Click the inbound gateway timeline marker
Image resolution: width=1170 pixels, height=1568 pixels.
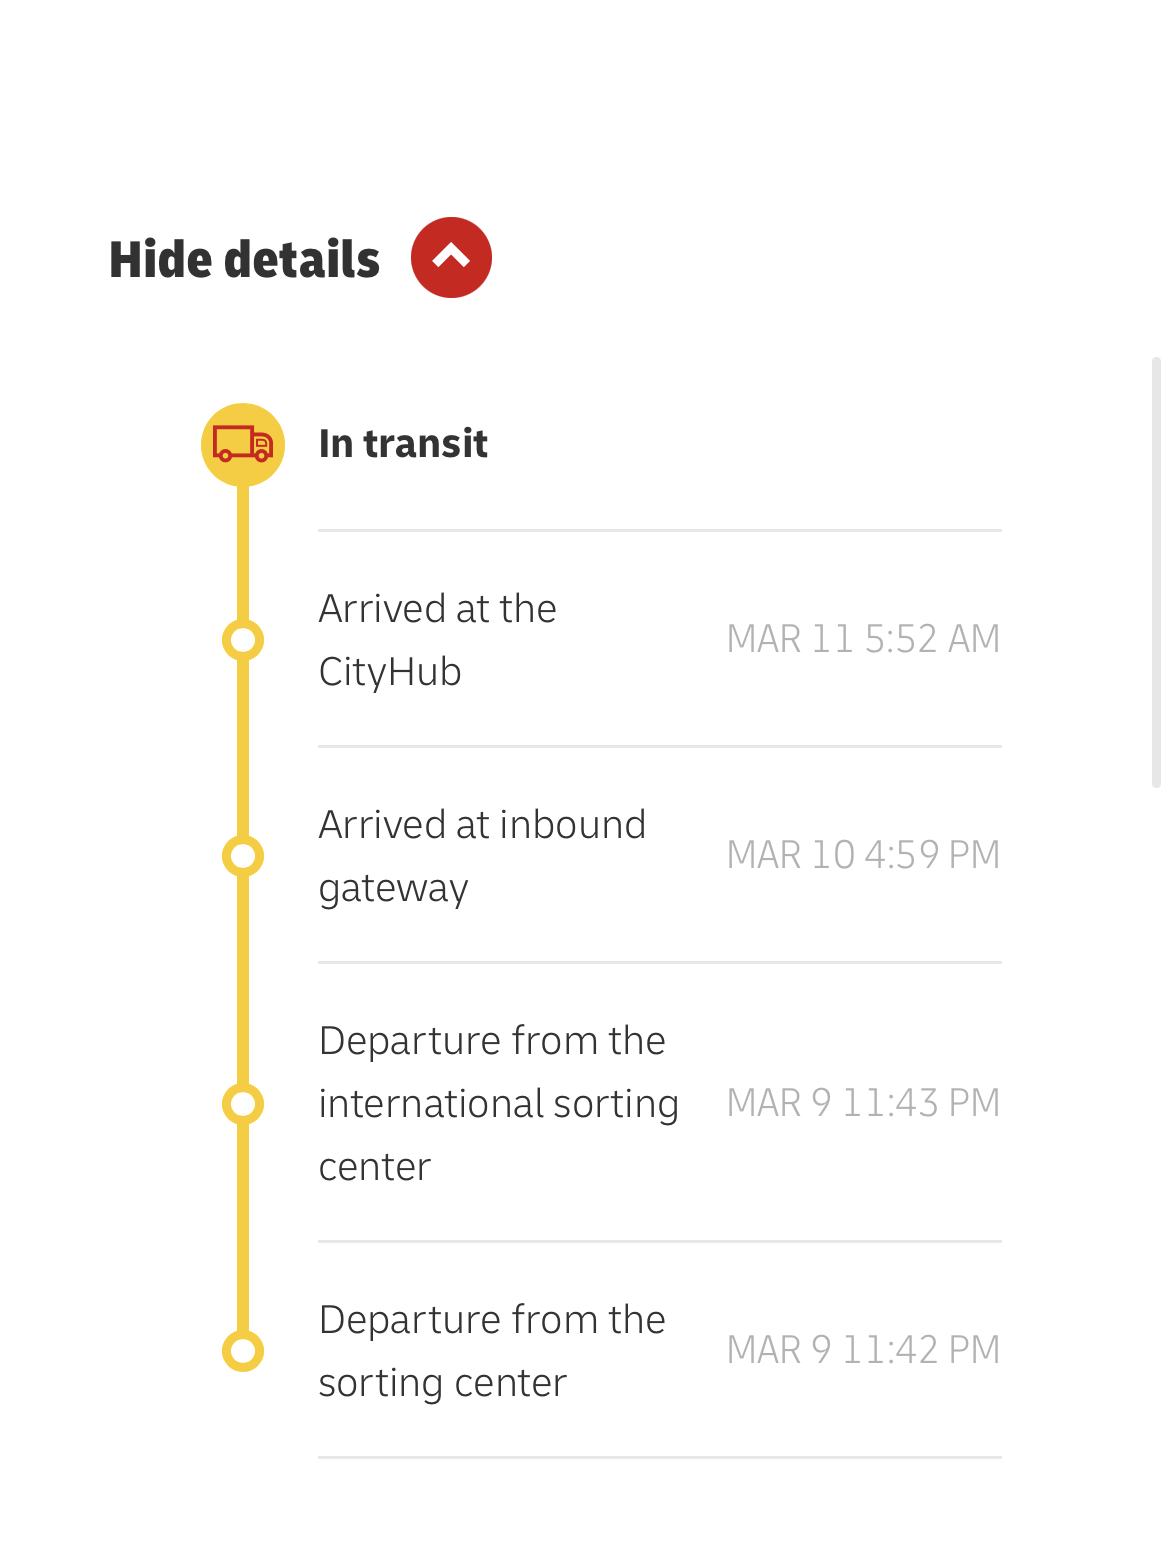pyautogui.click(x=243, y=856)
